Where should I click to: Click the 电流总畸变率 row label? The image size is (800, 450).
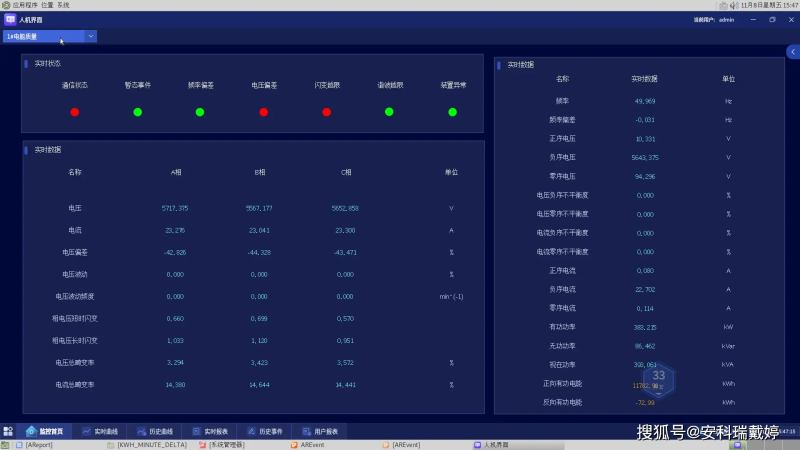click(x=74, y=385)
